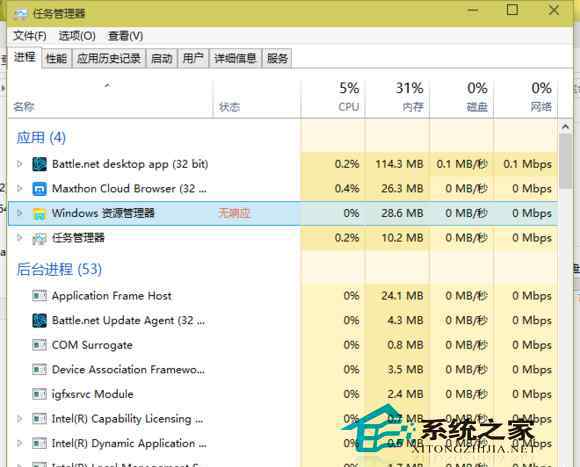Select the Battle.net desktop app (32 bit) row

(283, 164)
